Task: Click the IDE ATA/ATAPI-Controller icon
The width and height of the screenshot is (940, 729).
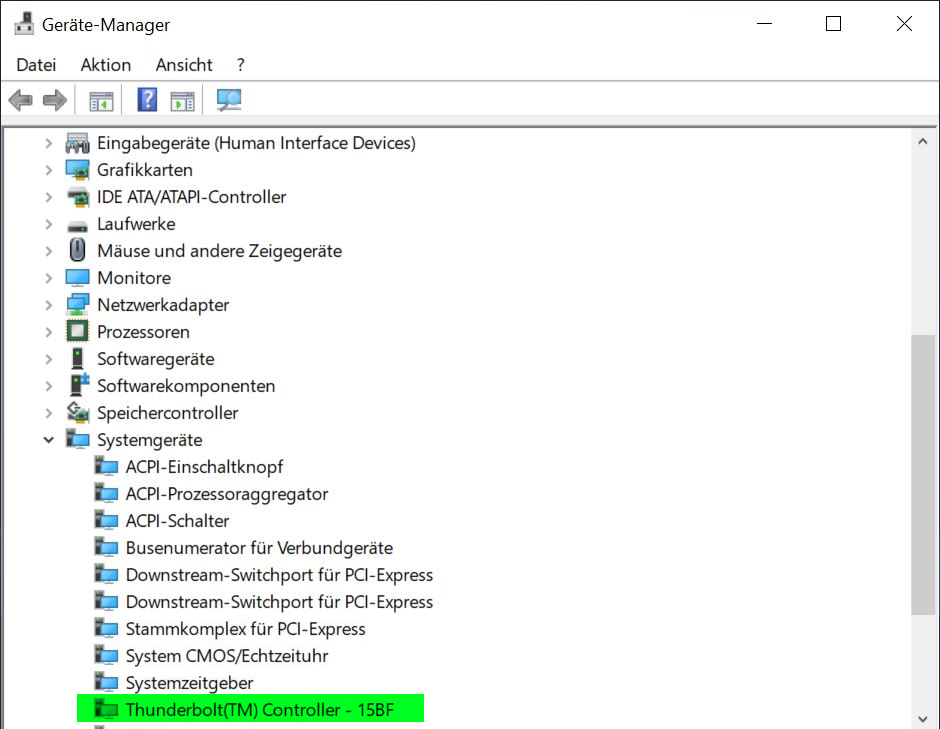Action: pyautogui.click(x=77, y=197)
